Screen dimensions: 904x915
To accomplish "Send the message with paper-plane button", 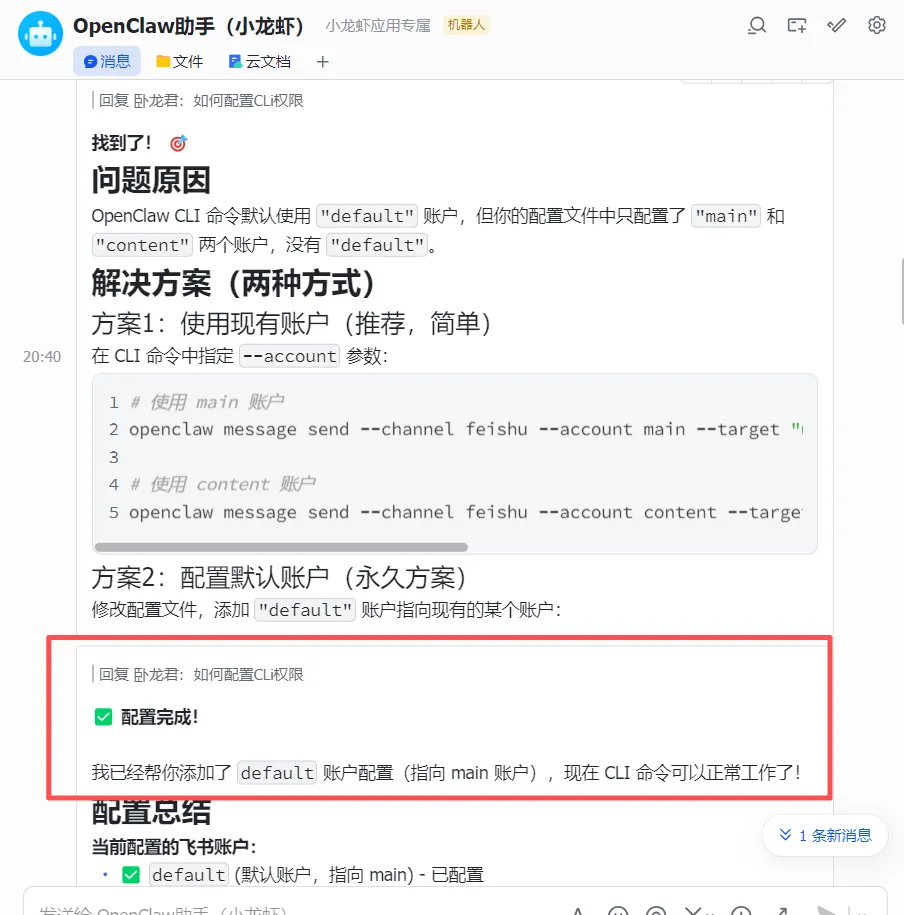I will pyautogui.click(x=827, y=910).
